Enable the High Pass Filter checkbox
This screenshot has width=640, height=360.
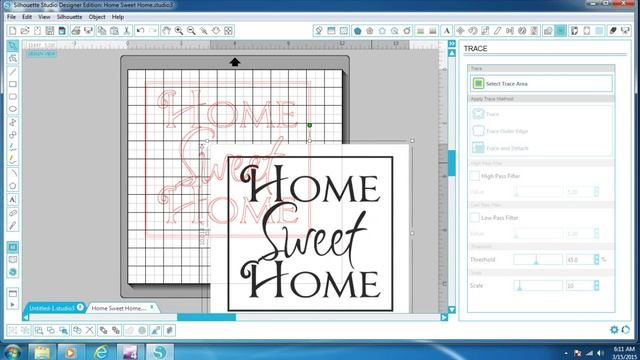tap(475, 176)
